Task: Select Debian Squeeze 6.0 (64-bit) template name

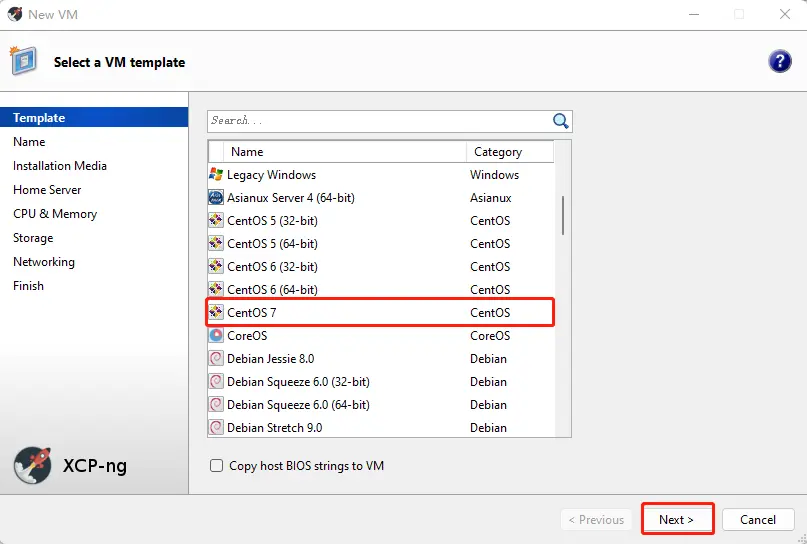Action: coord(299,405)
